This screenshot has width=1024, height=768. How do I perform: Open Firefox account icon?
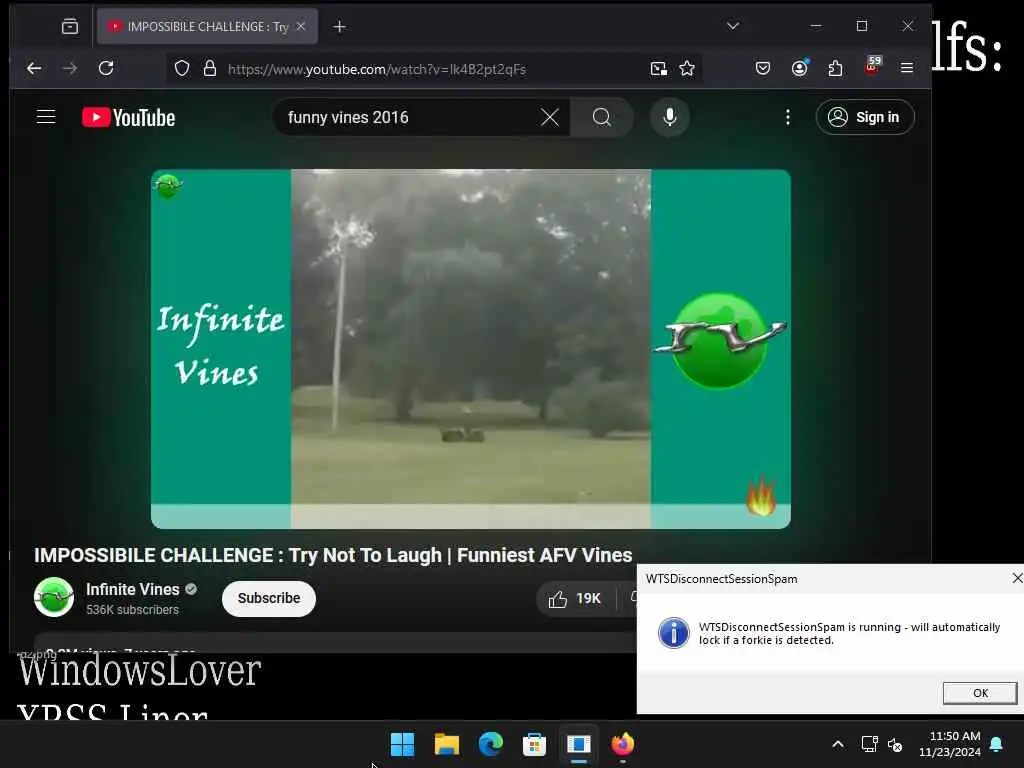(799, 68)
